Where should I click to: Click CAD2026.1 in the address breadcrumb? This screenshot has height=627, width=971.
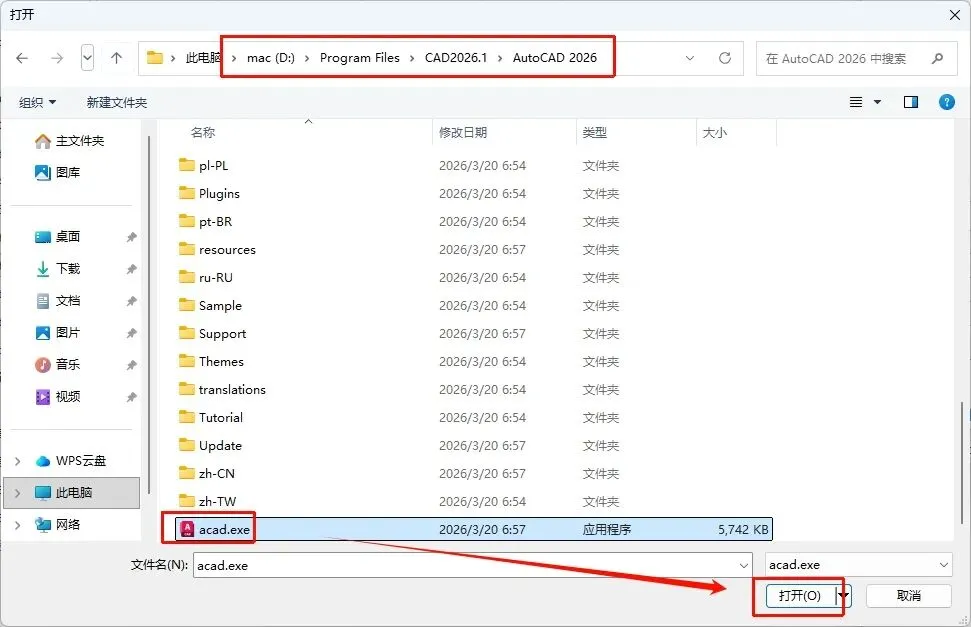[456, 58]
